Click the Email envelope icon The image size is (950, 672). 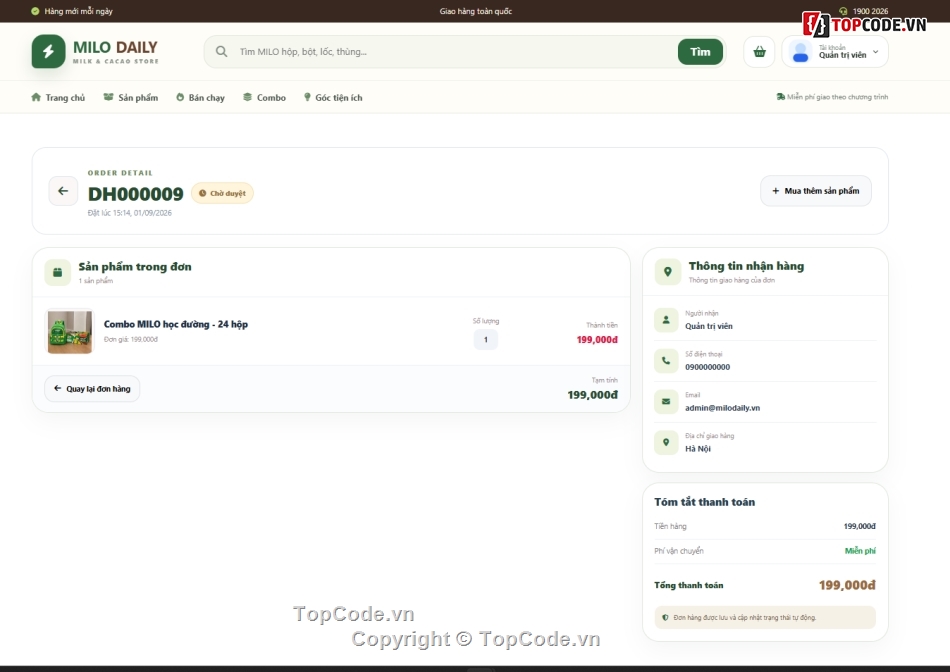pos(666,401)
